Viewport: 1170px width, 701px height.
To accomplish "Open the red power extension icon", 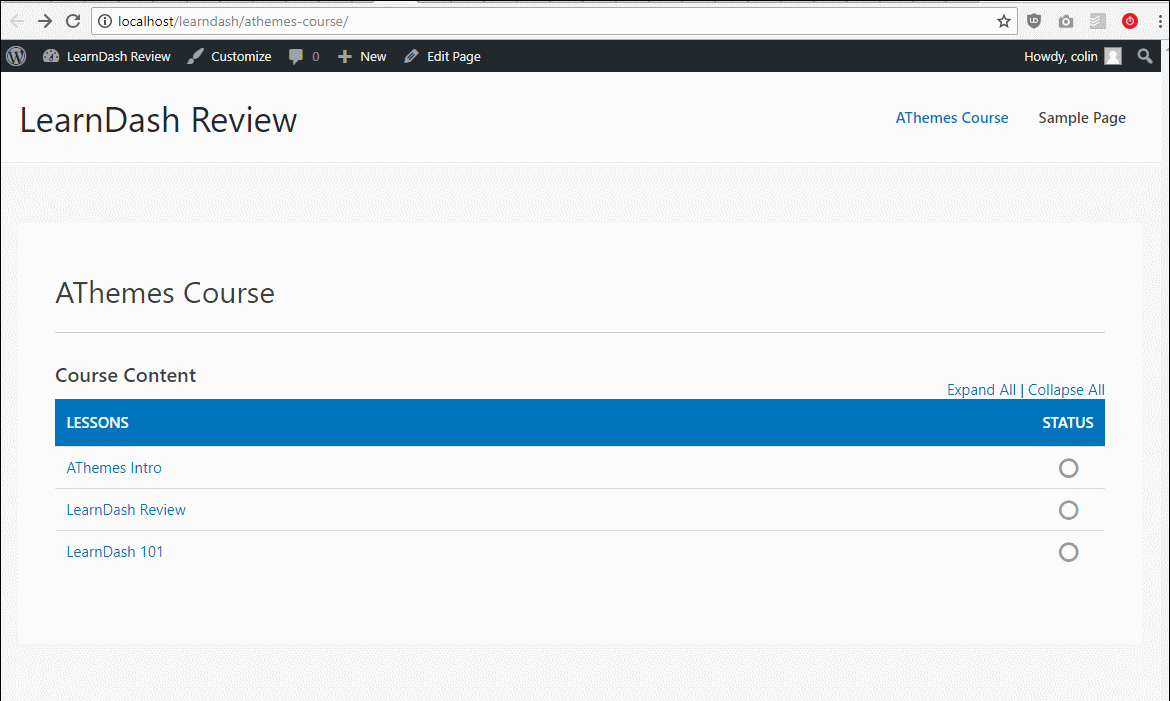I will 1130,21.
